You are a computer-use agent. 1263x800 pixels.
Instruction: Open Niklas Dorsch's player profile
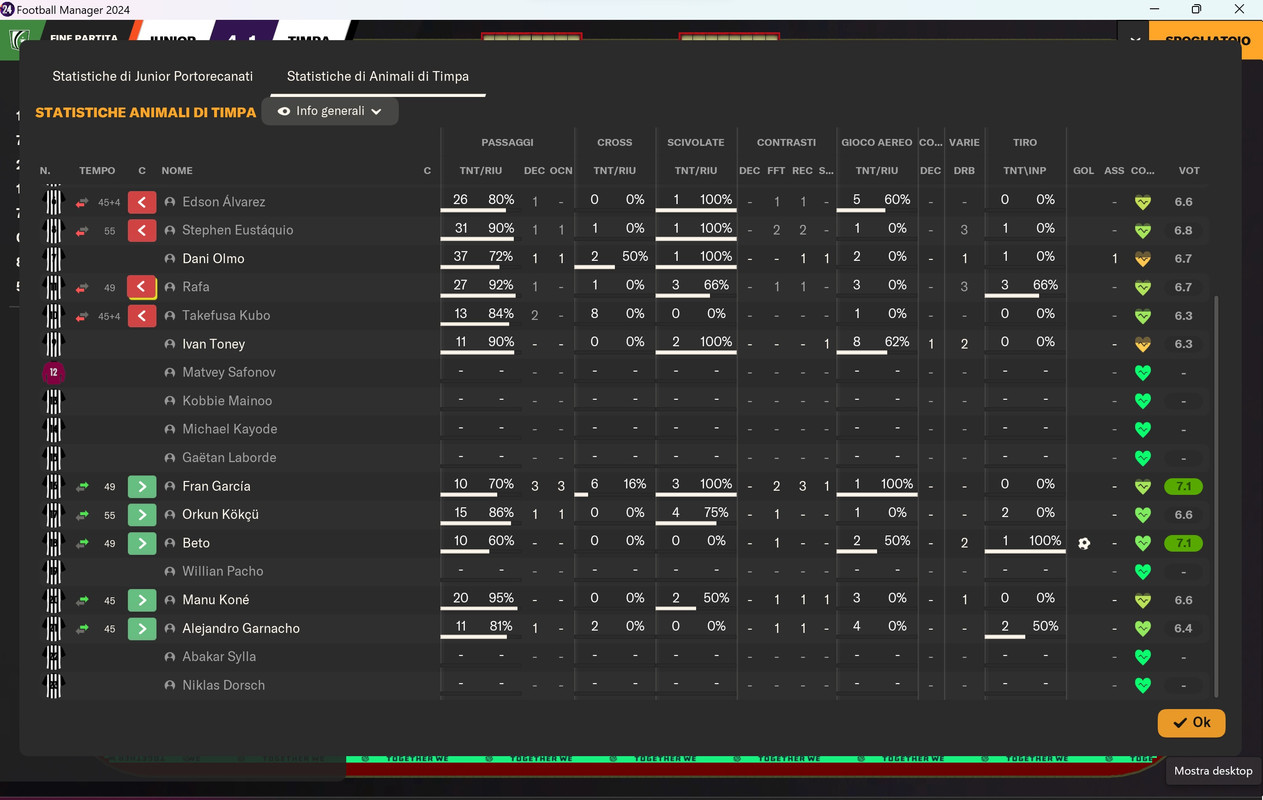tap(224, 686)
